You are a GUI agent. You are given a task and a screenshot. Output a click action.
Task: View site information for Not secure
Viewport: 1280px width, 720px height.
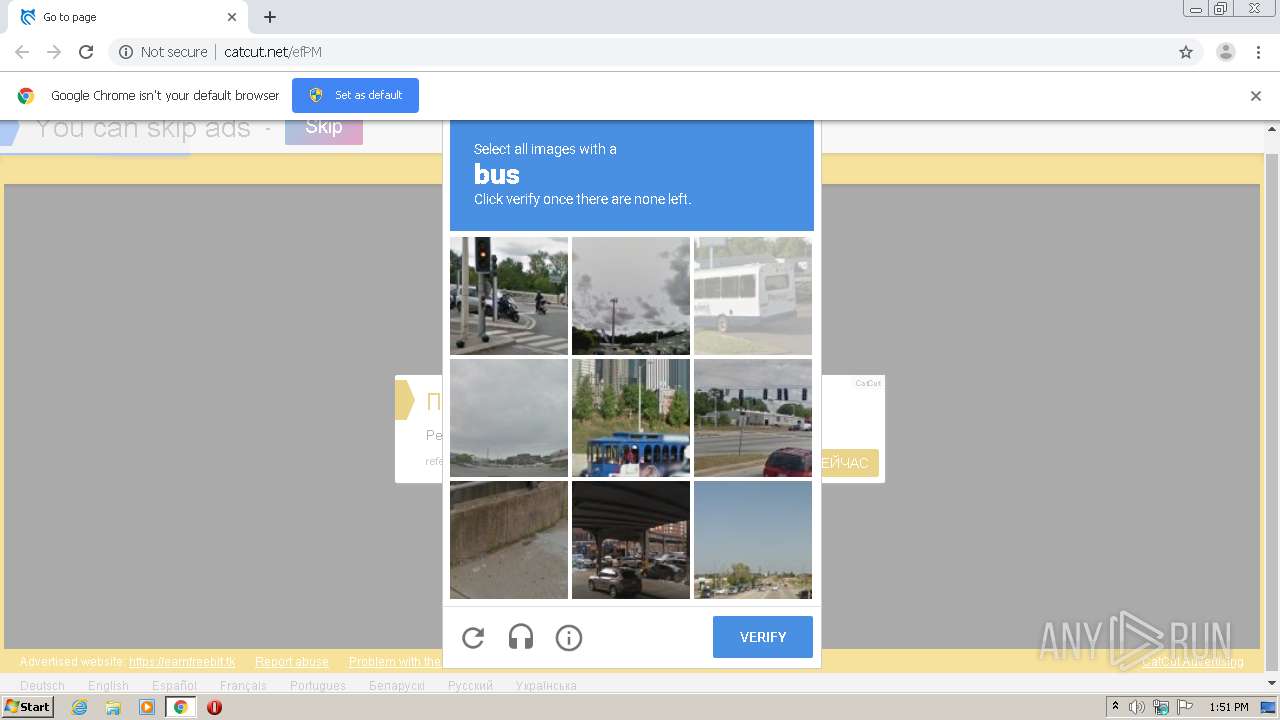(x=163, y=52)
